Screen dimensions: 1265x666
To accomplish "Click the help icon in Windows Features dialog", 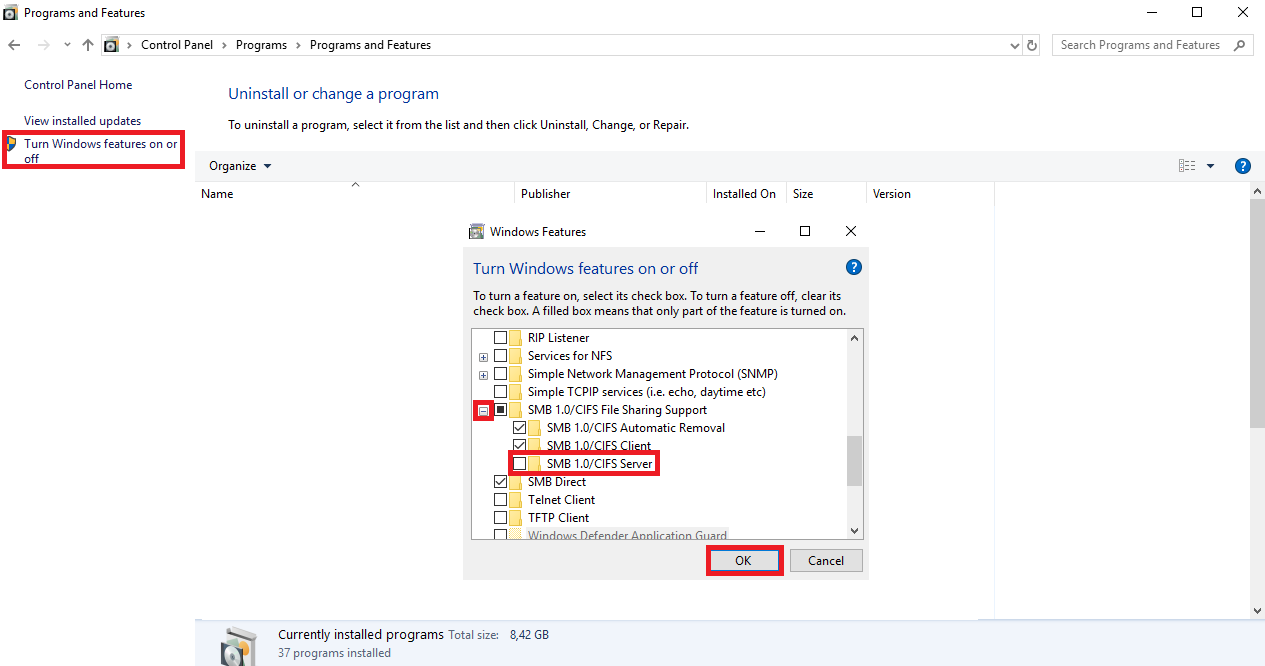I will point(853,267).
